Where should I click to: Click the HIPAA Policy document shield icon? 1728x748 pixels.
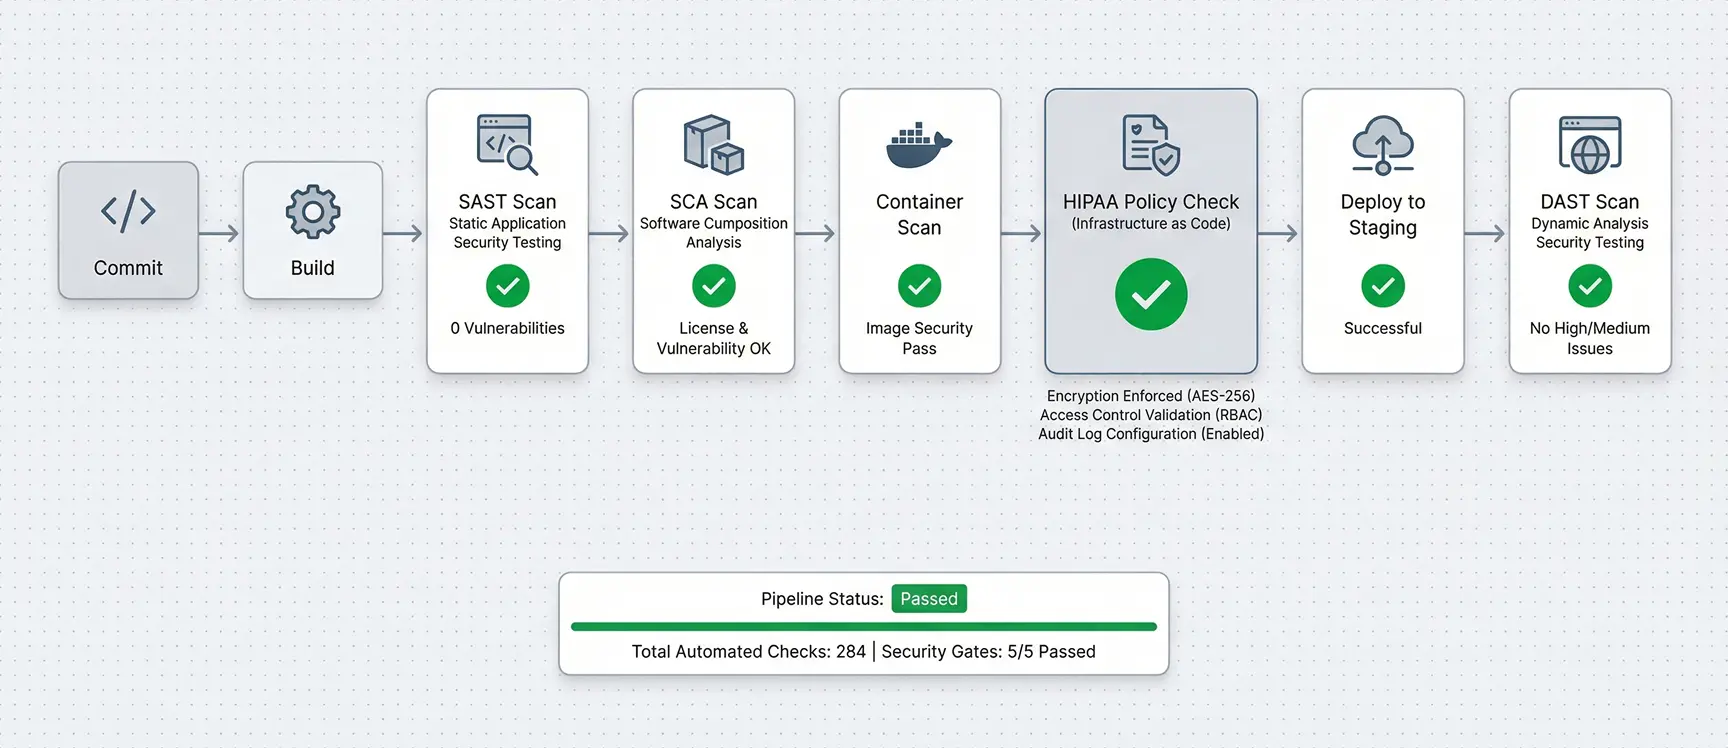point(1150,144)
